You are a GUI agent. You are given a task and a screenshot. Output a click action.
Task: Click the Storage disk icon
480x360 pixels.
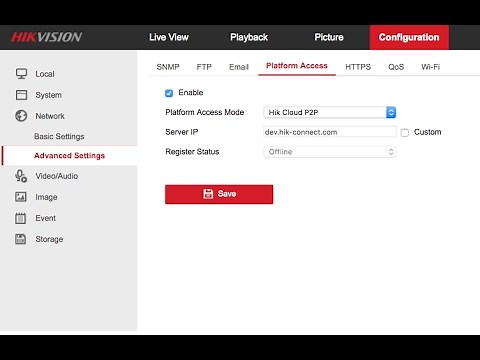[21, 239]
